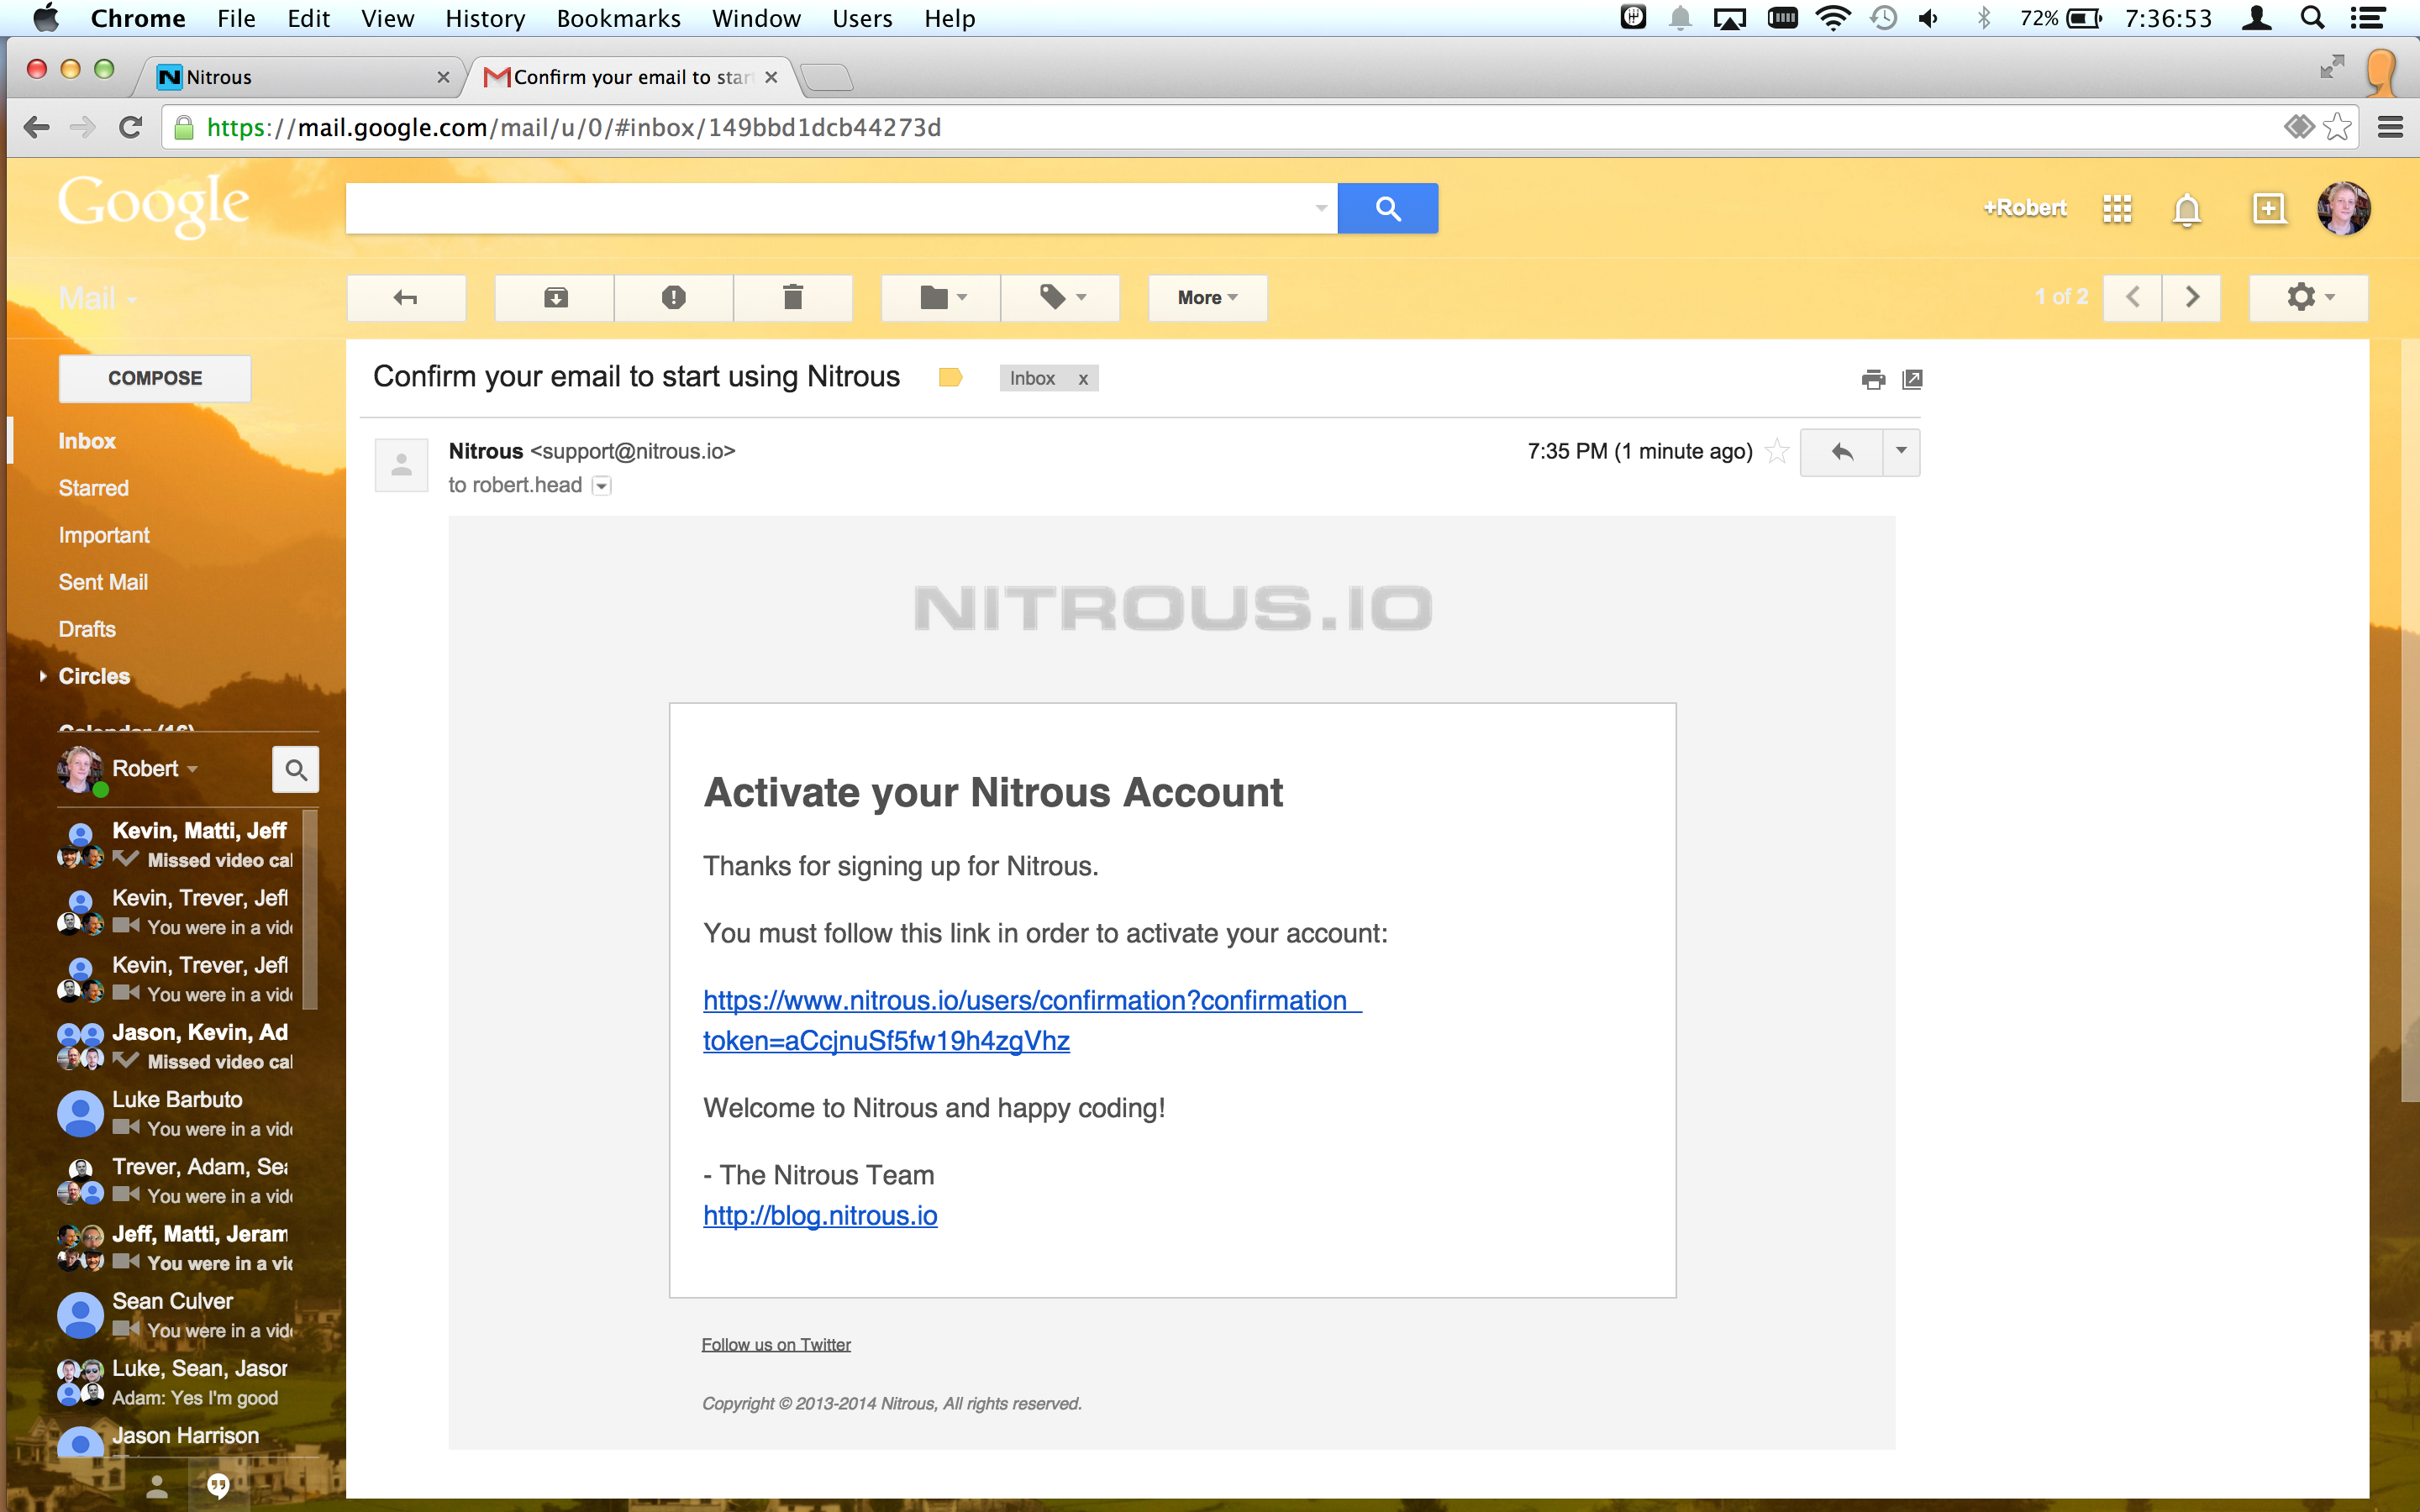
Task: Open the Labels dropdown
Action: tap(1060, 297)
